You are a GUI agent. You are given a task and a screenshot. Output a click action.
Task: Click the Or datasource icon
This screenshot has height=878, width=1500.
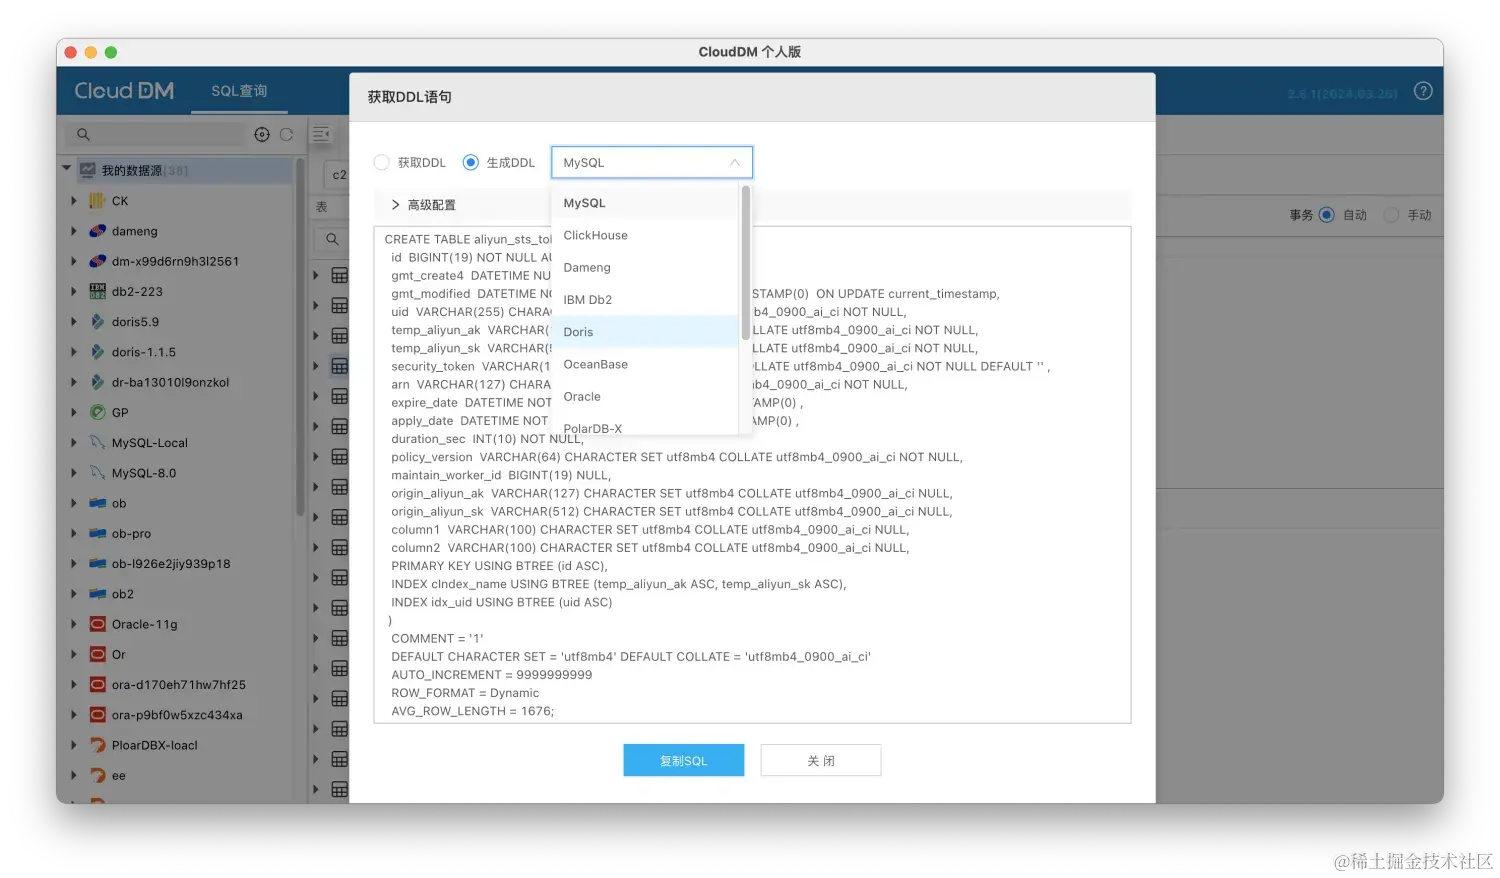tap(97, 654)
